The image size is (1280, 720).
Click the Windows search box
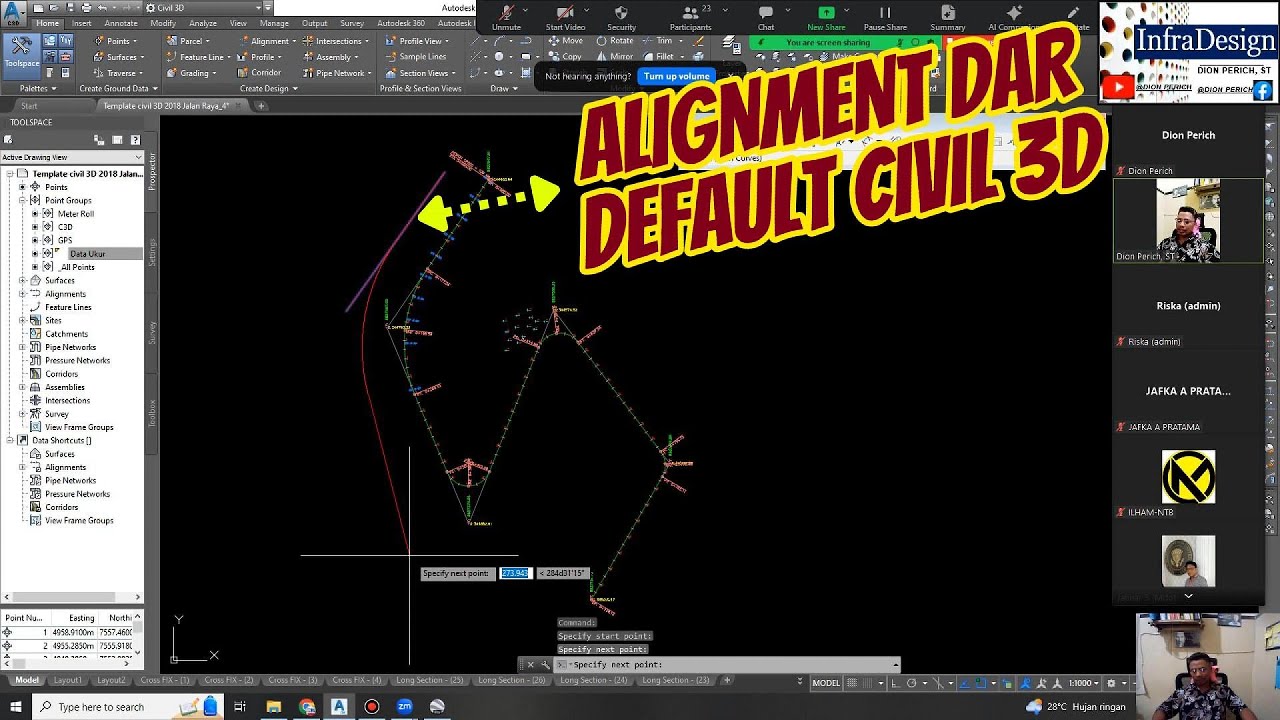[x=130, y=707]
